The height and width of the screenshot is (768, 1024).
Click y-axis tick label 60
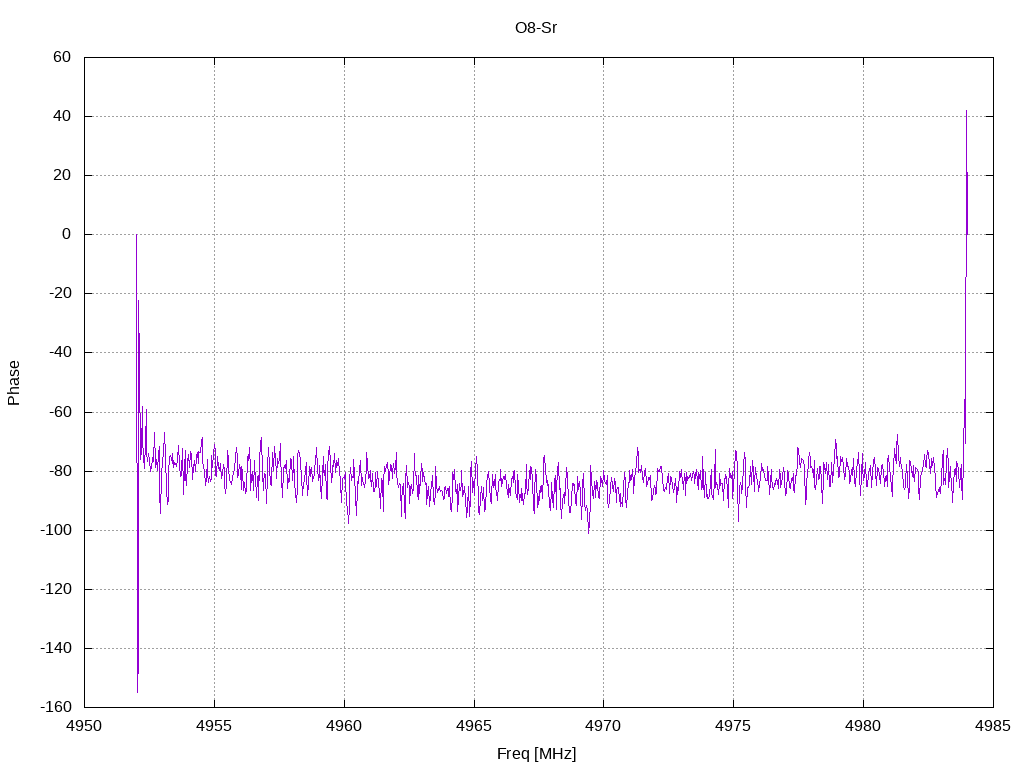(62, 57)
